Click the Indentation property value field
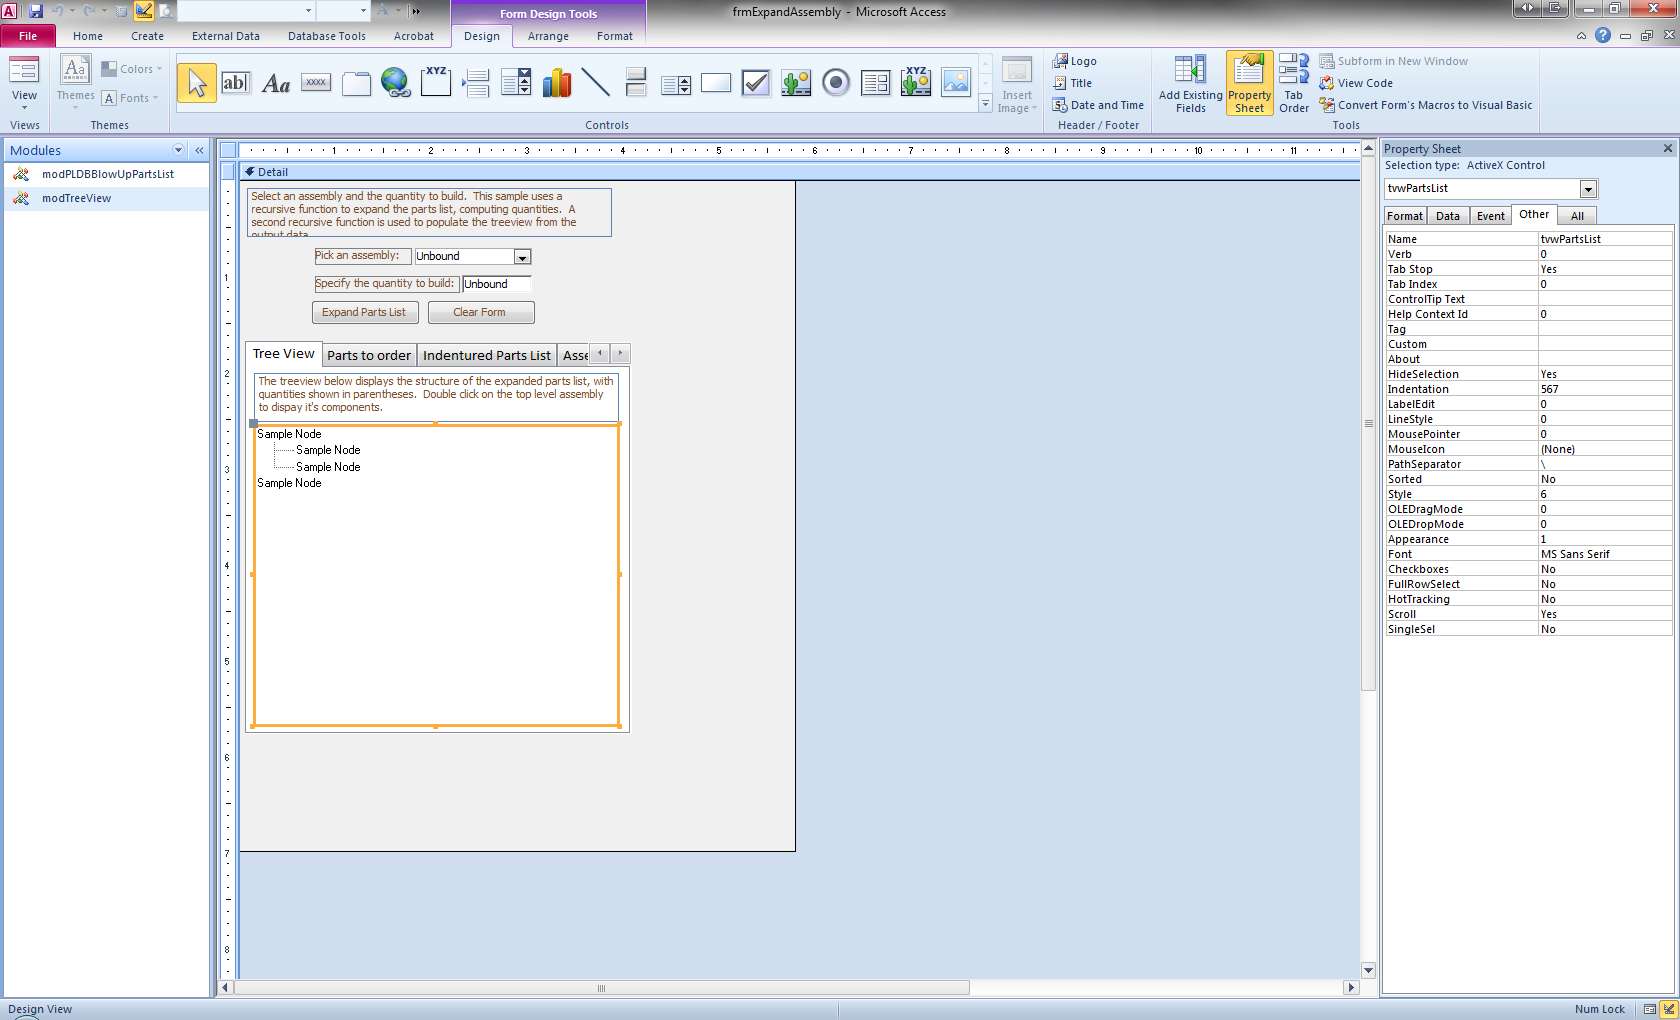The width and height of the screenshot is (1680, 1020). click(x=1603, y=389)
